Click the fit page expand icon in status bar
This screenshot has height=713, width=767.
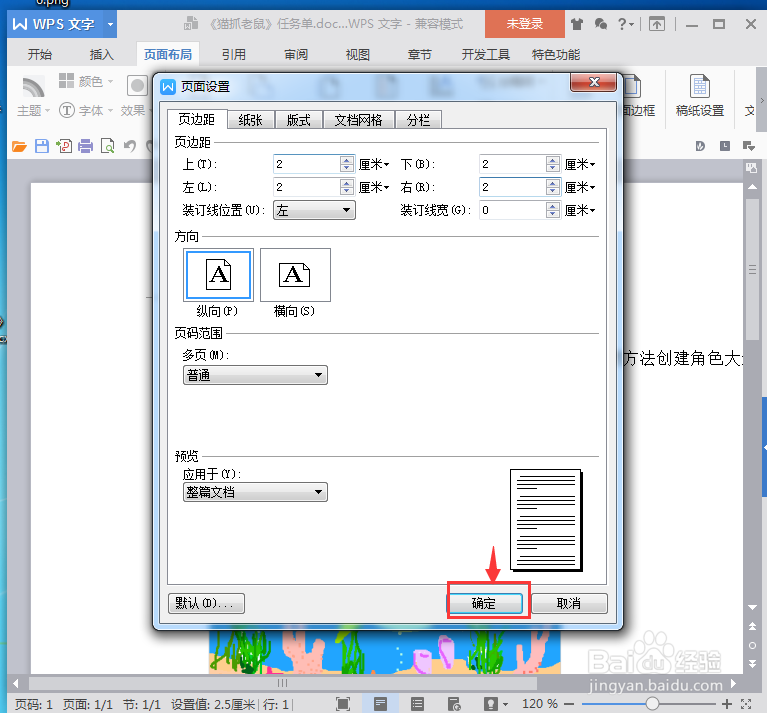(746, 704)
